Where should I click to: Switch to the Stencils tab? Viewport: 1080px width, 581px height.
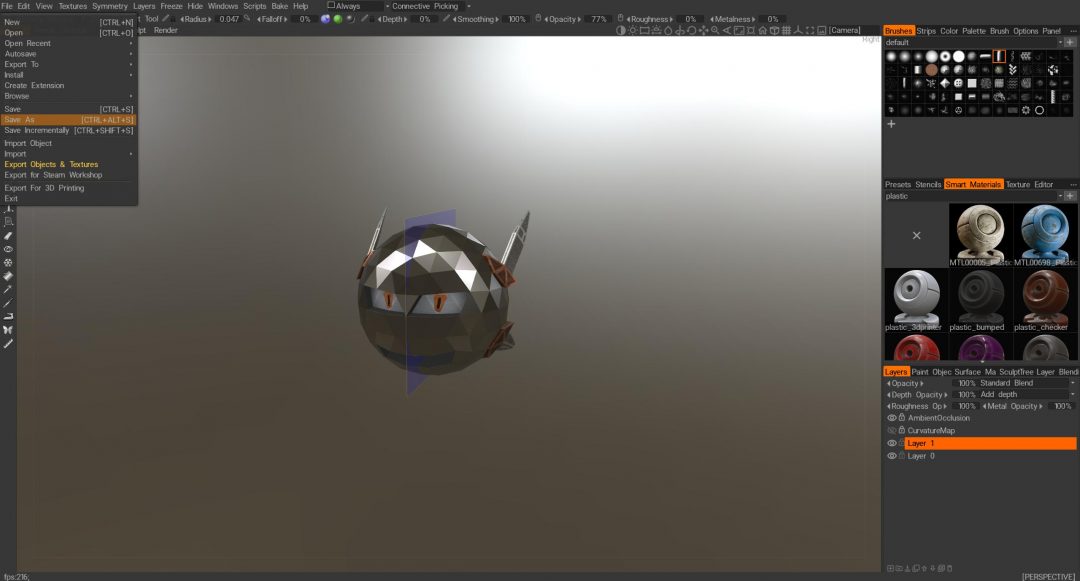pyautogui.click(x=928, y=184)
